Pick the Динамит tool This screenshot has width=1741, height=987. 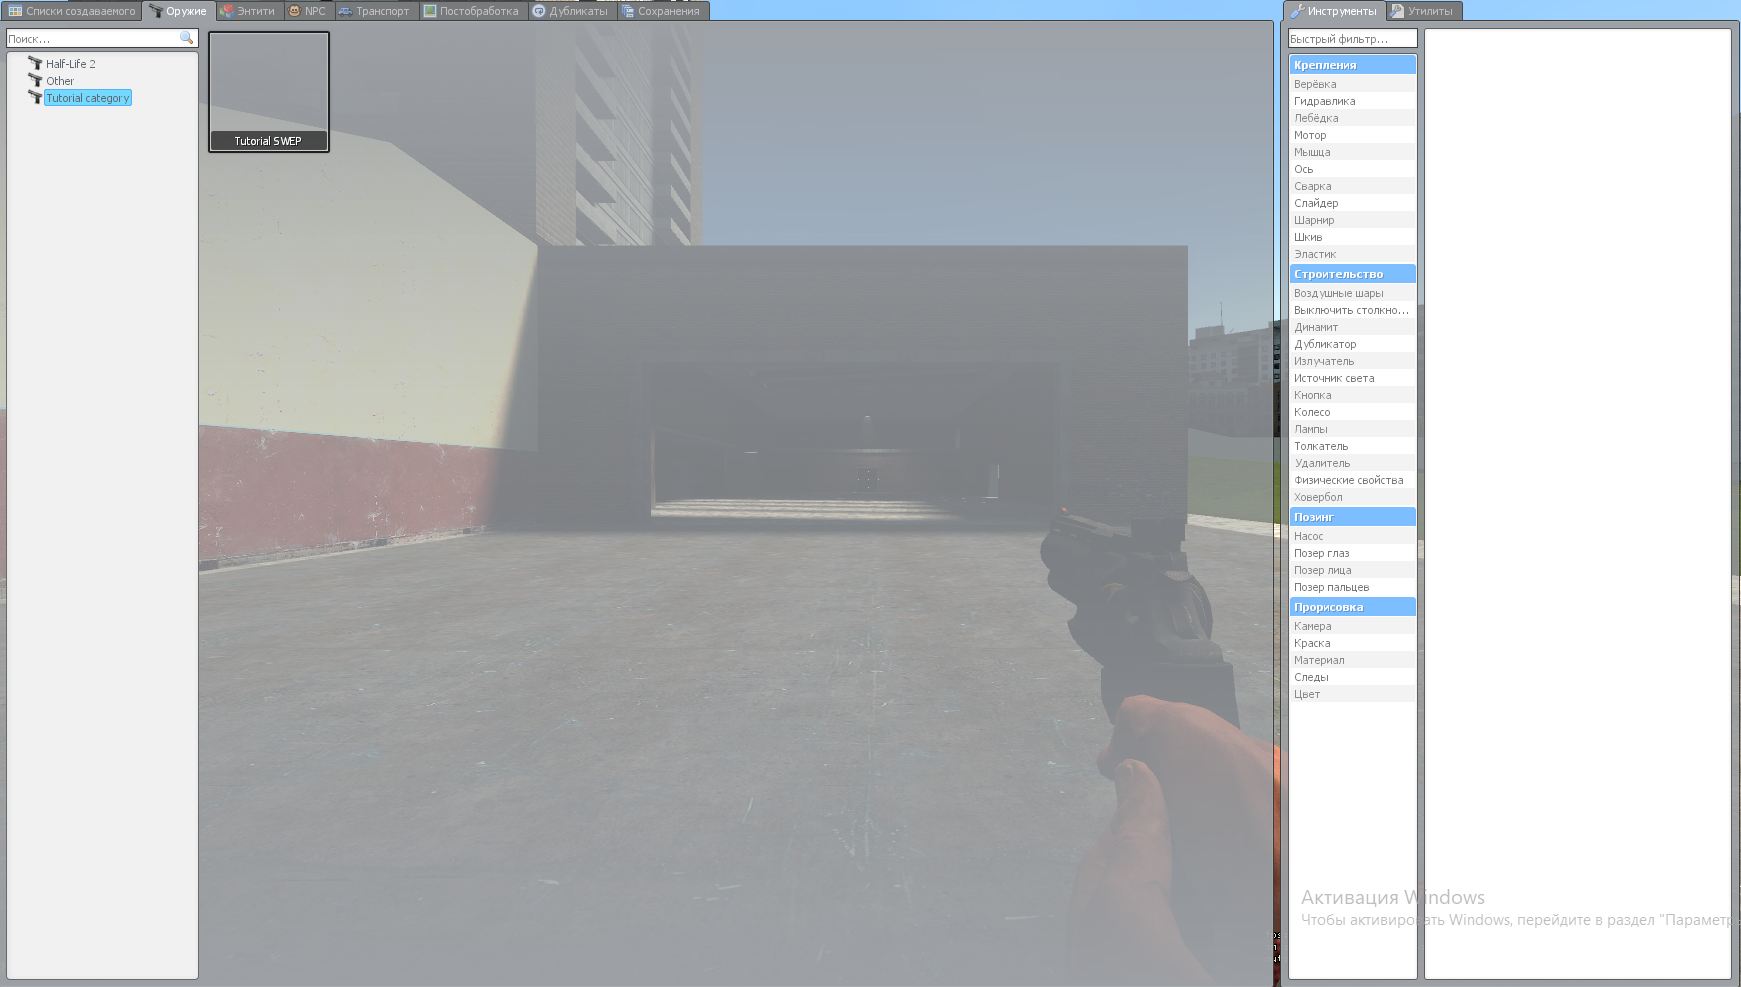(x=1352, y=327)
